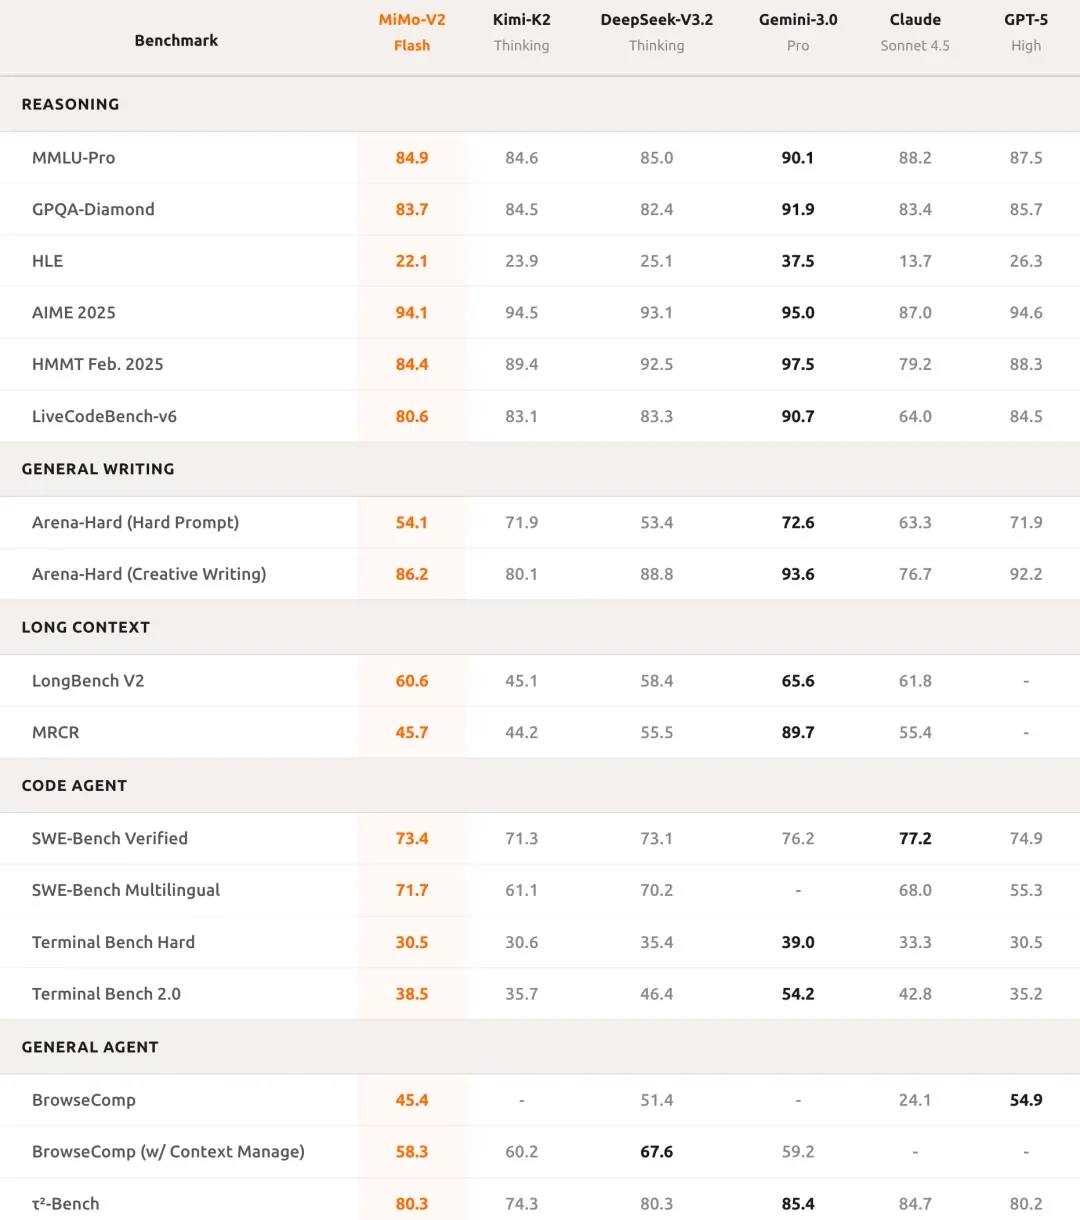Click the GPT-5 High column header
Viewport: 1080px width, 1220px height.
1026,32
